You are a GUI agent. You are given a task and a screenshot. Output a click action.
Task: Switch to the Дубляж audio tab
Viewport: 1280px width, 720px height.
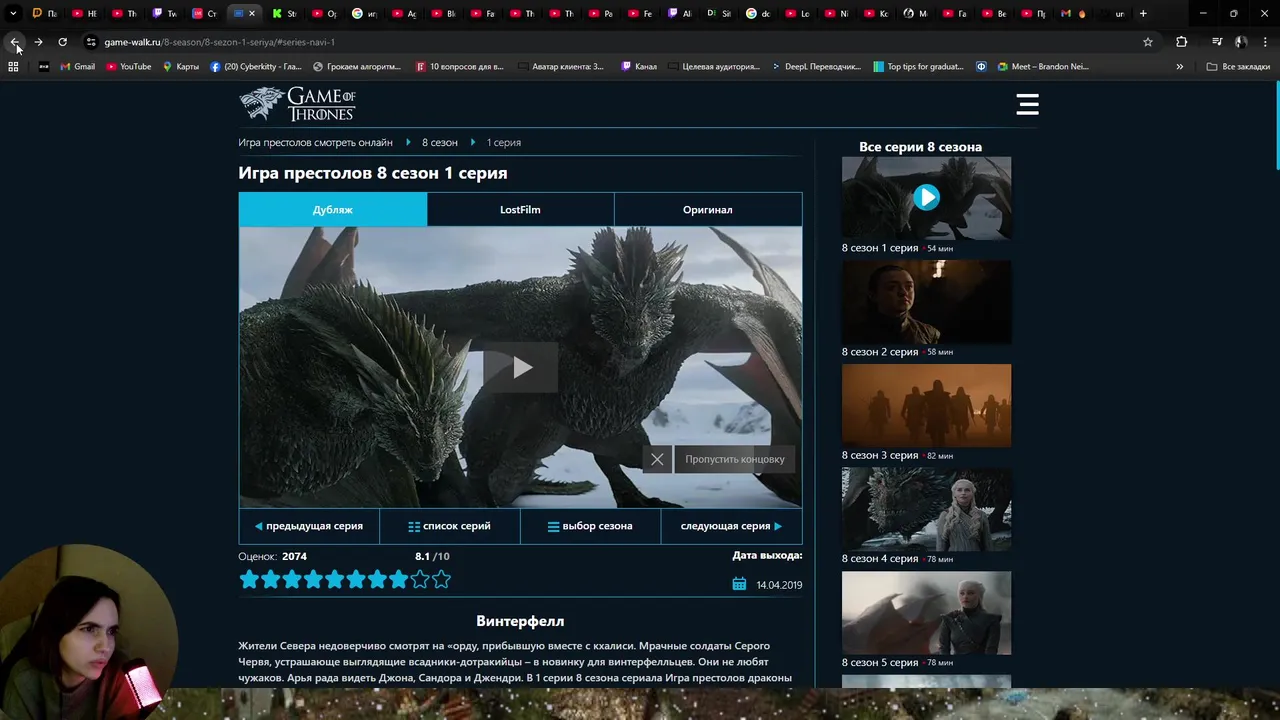(333, 210)
